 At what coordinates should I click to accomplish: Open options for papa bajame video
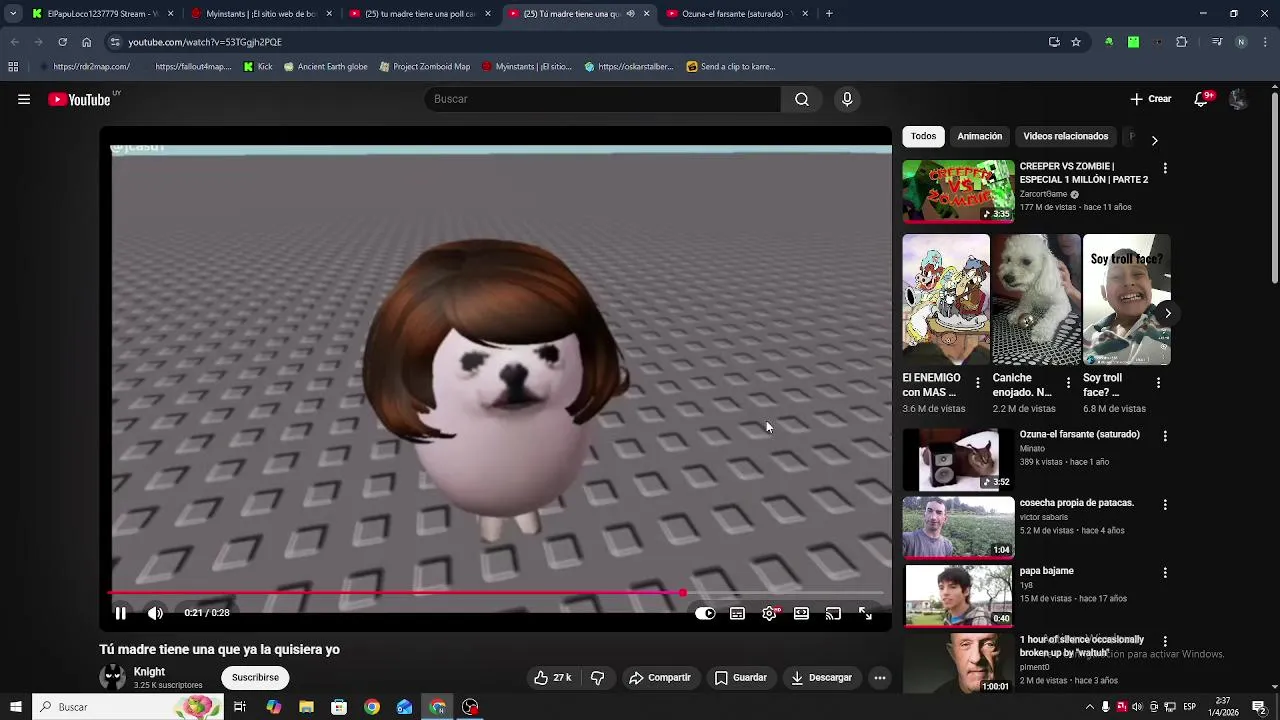1165,573
